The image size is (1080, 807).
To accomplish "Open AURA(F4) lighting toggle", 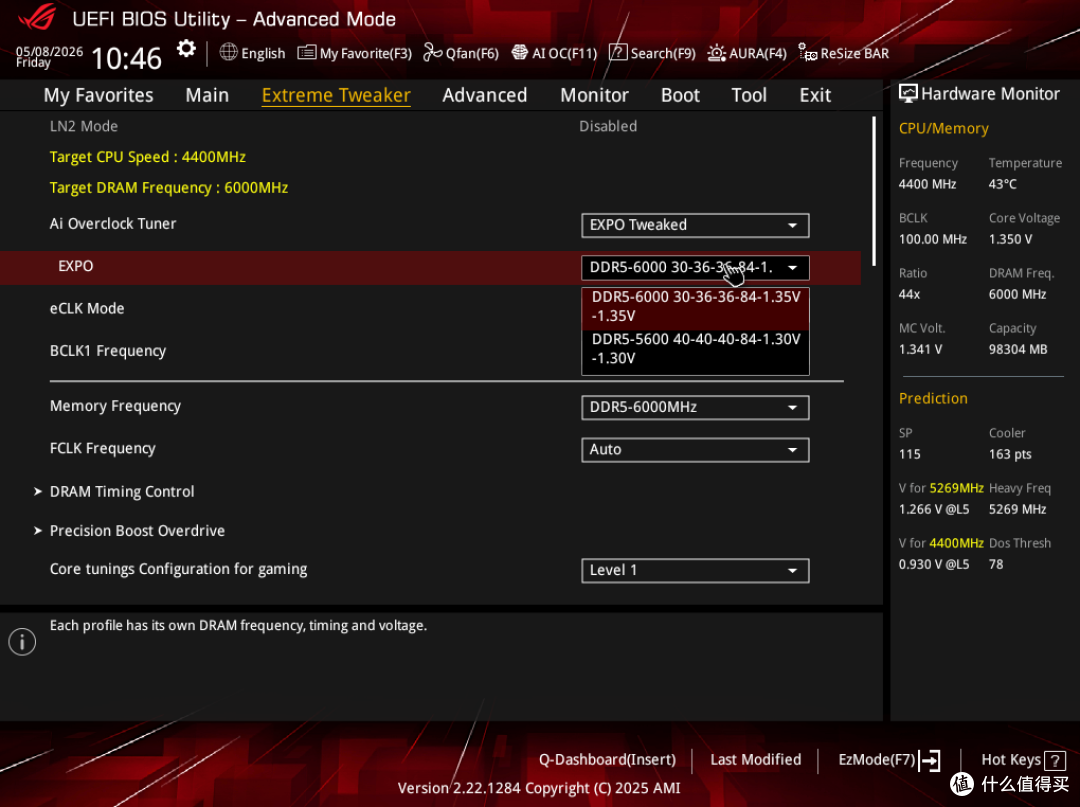I will [758, 53].
